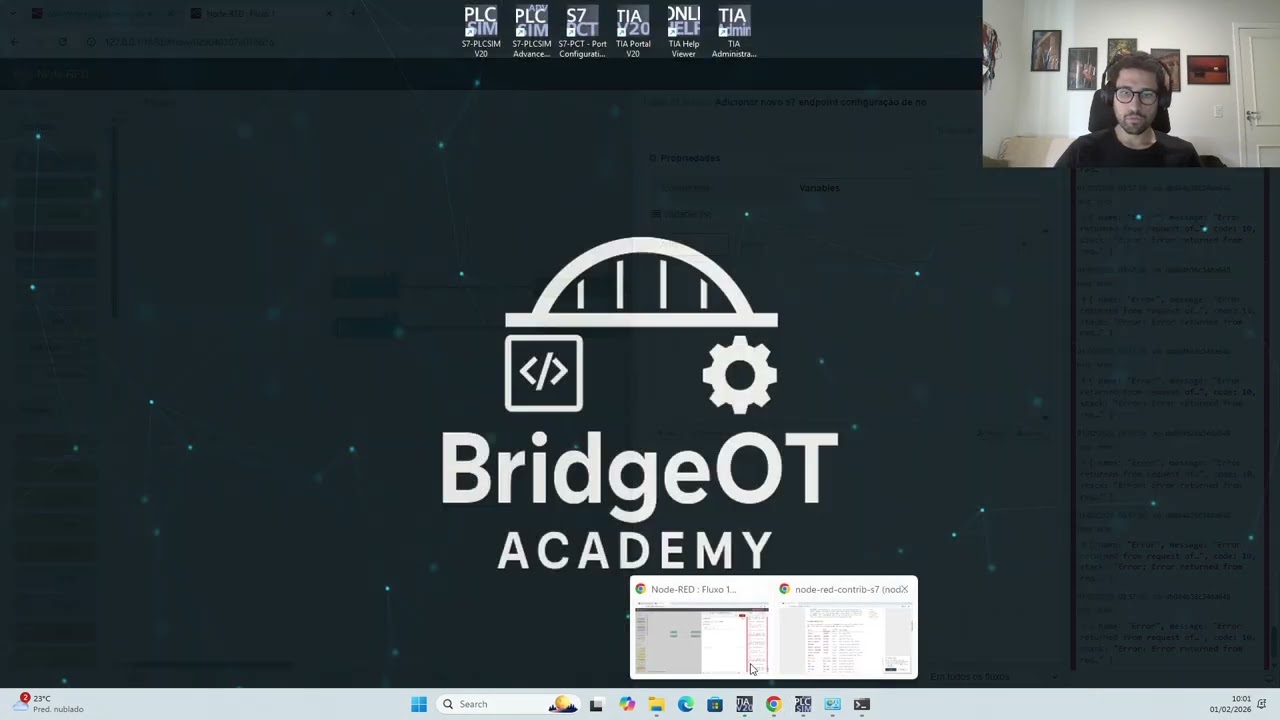
Task: Open the TIA Help Viewer shortcut
Action: [x=683, y=32]
